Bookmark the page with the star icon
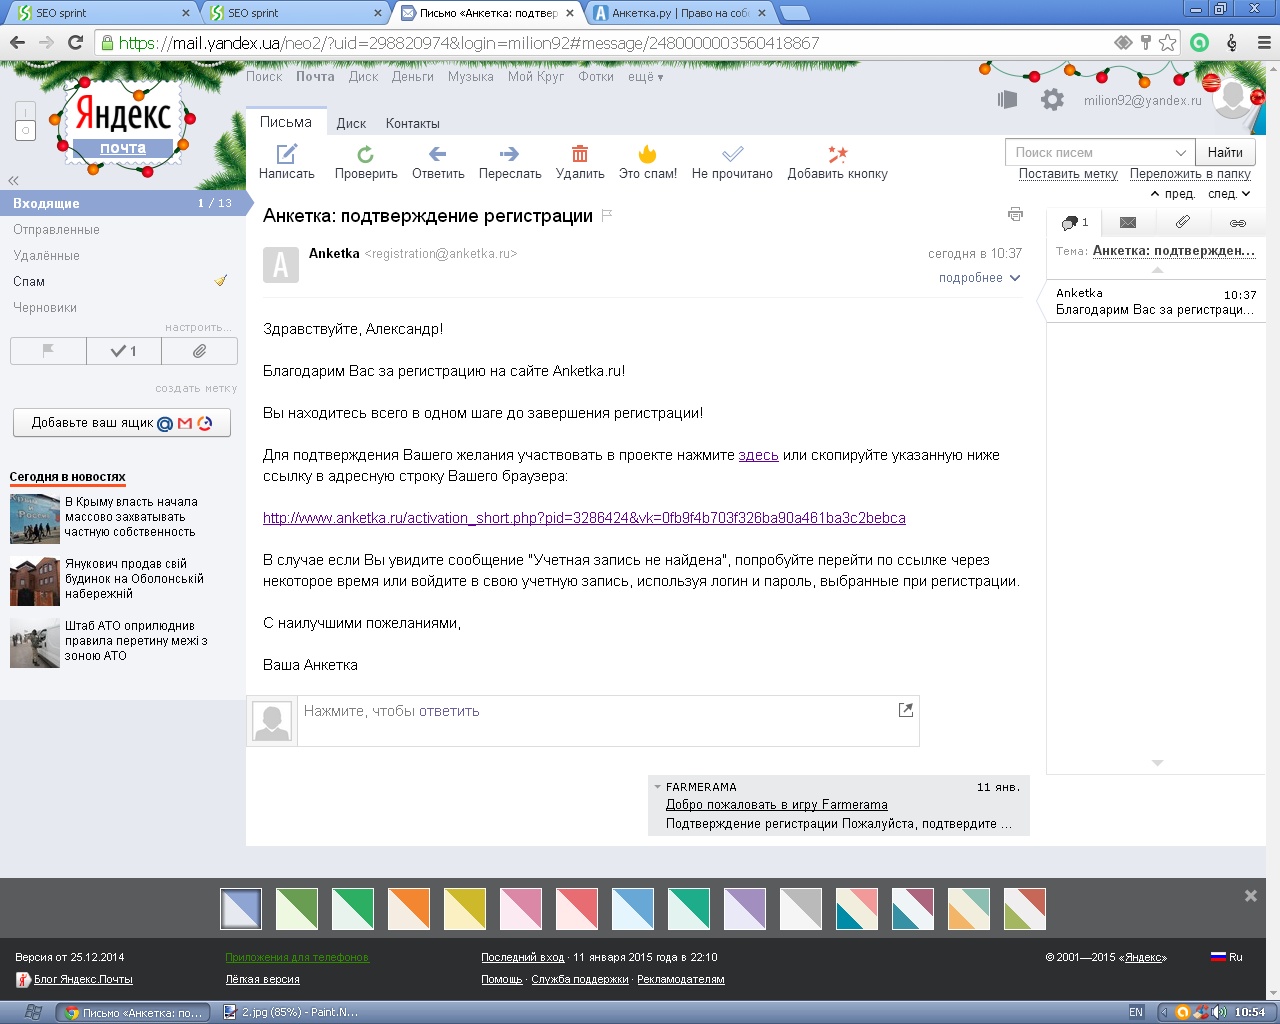The image size is (1280, 1024). click(x=1168, y=43)
